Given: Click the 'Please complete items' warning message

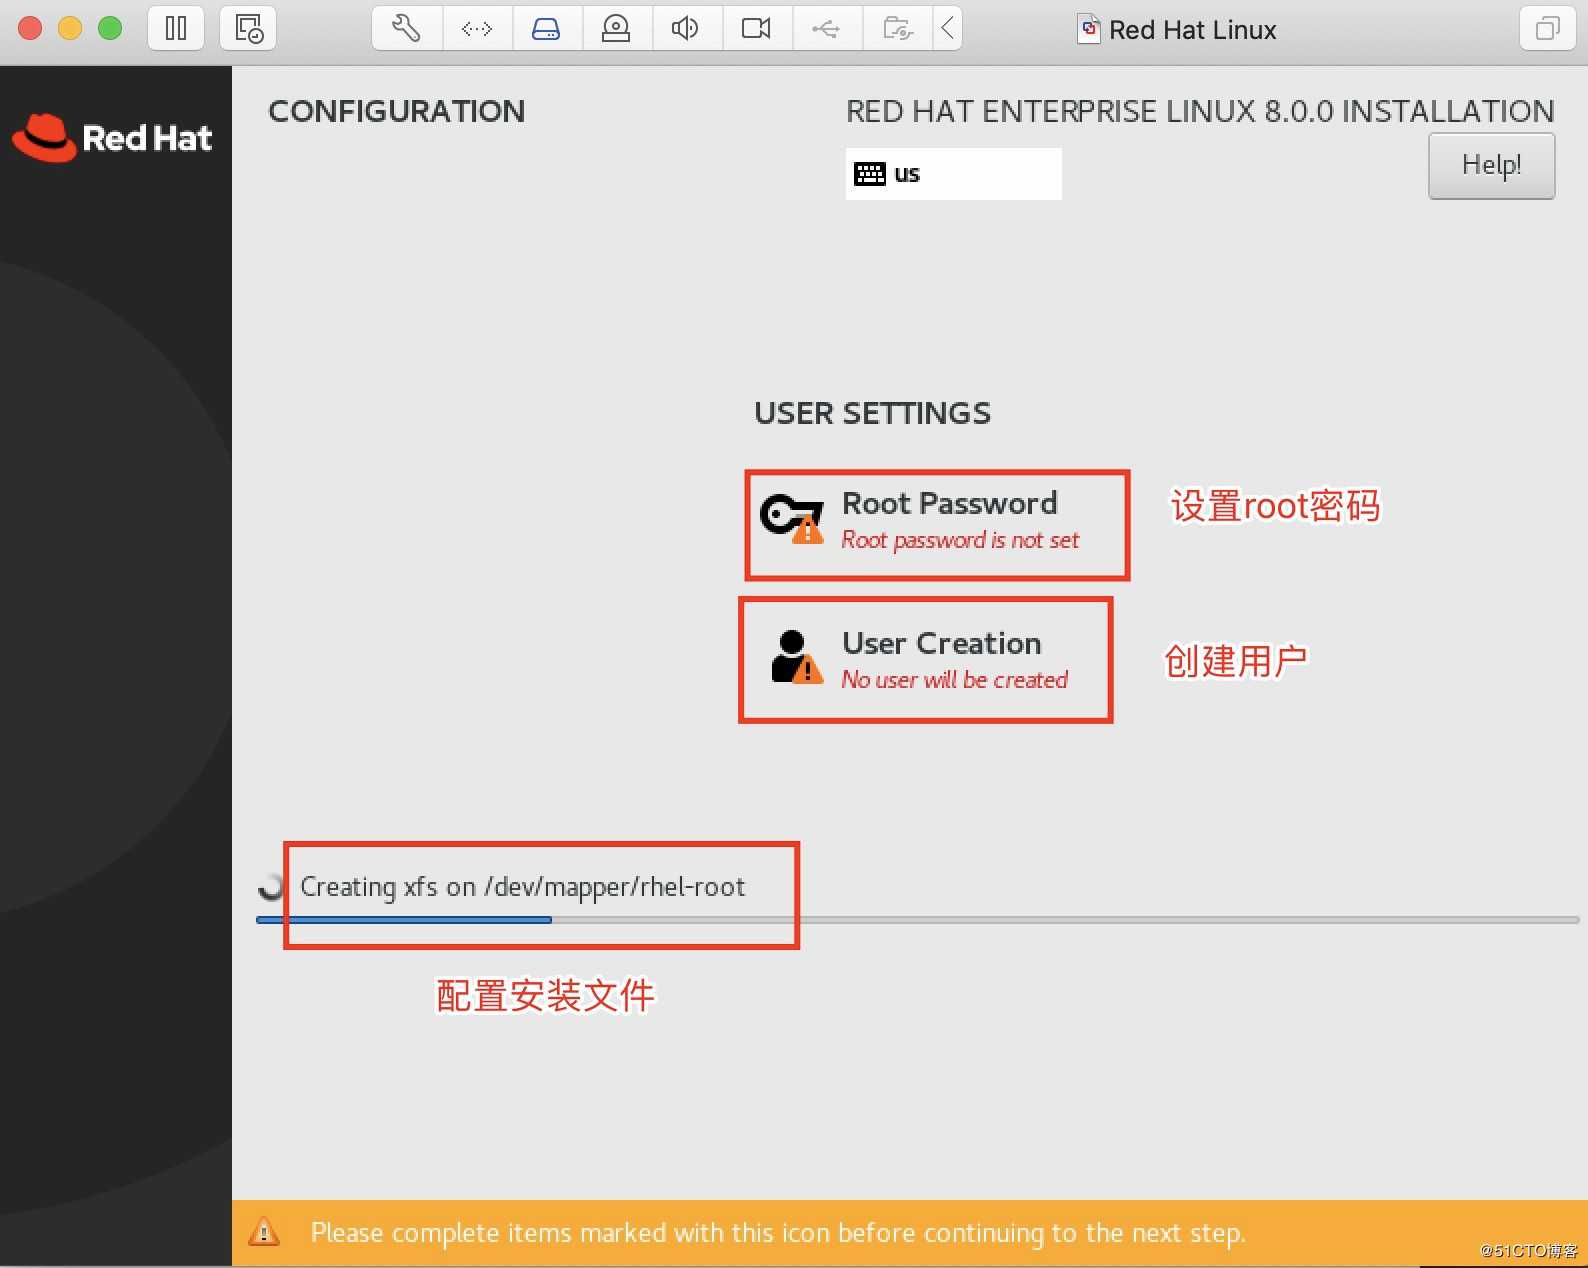Looking at the screenshot, I should pos(778,1233).
